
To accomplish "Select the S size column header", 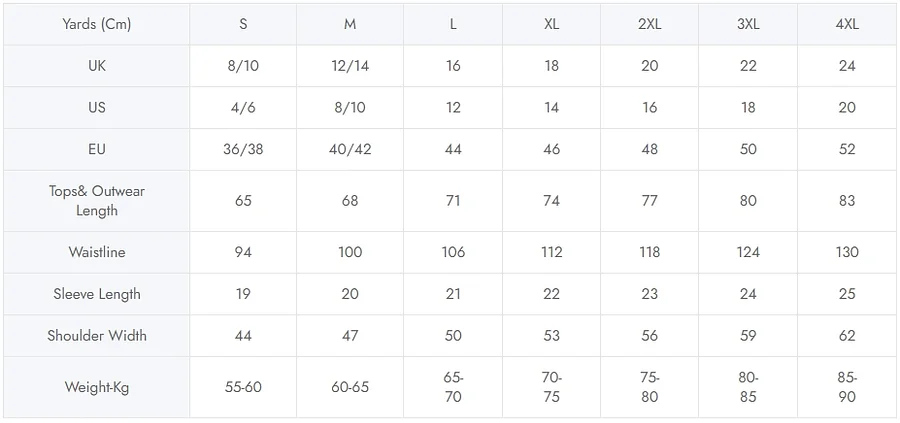I will point(243,24).
